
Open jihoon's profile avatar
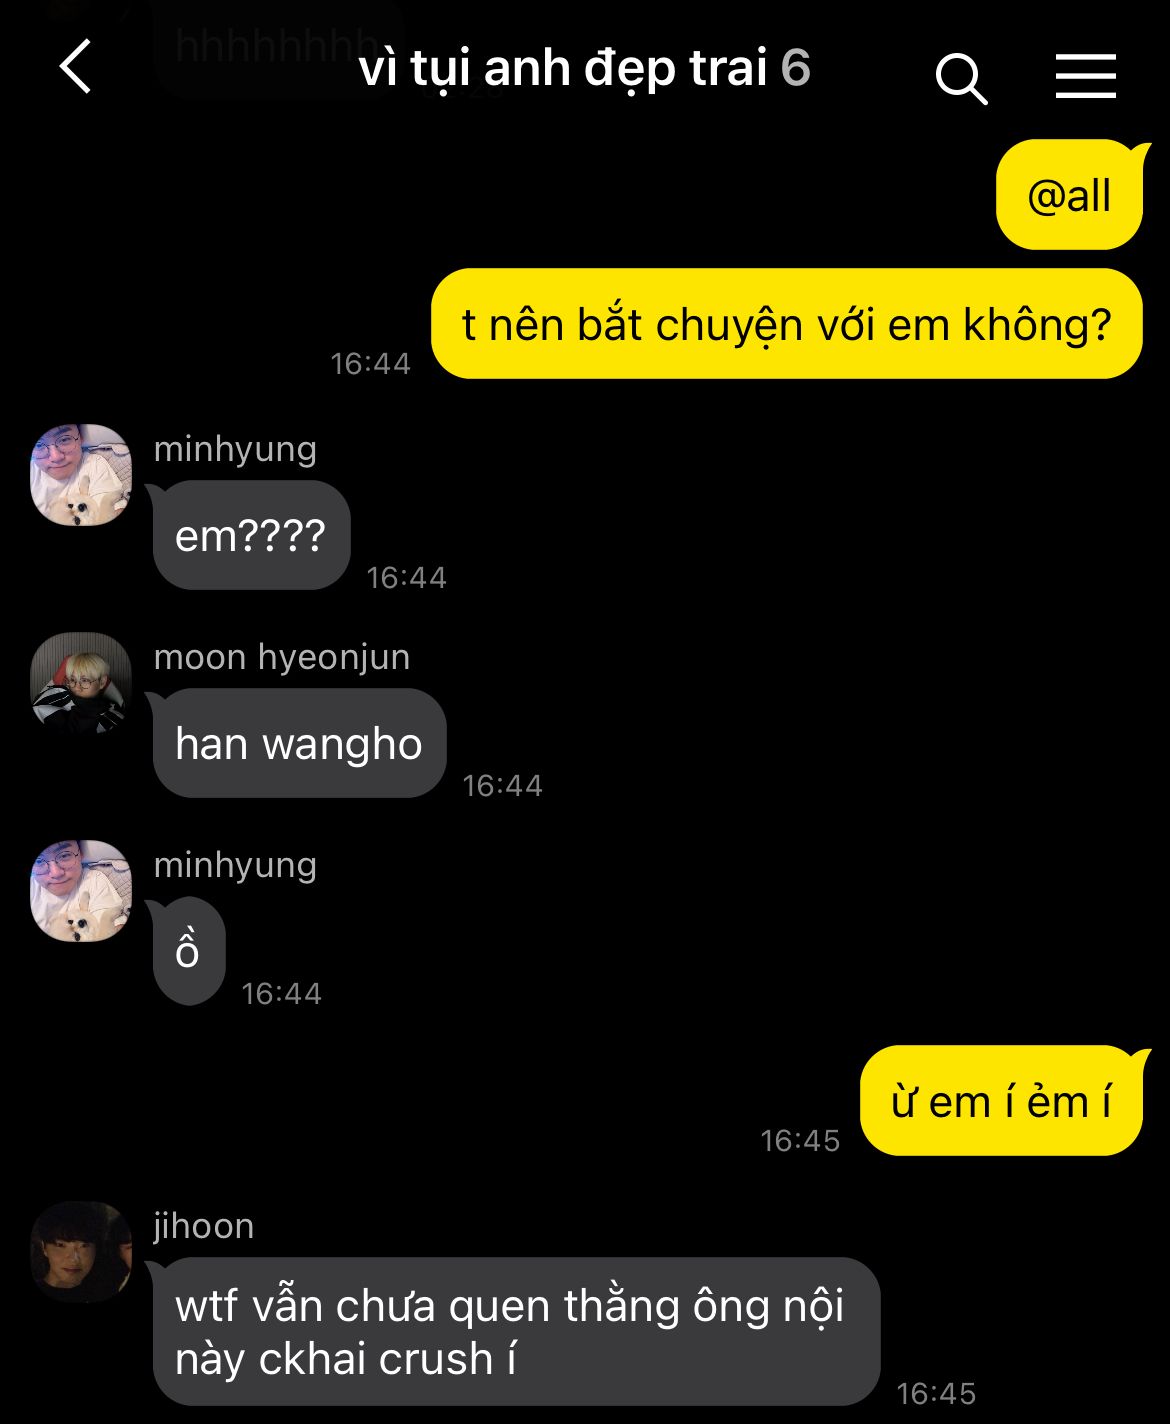tap(81, 1252)
